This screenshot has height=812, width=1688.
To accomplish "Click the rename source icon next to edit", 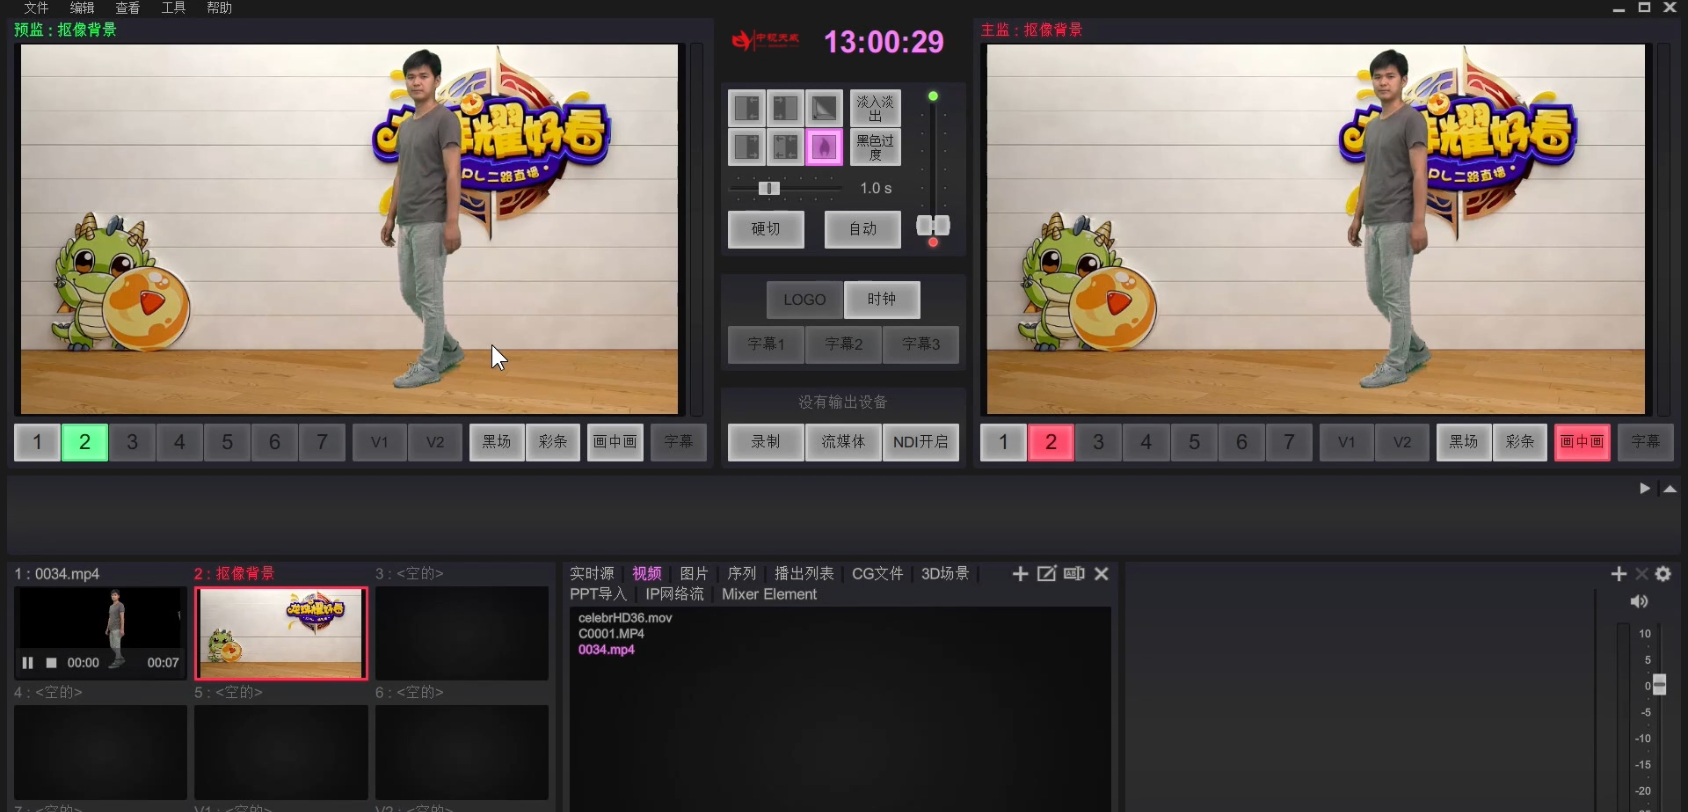I will click(1074, 573).
